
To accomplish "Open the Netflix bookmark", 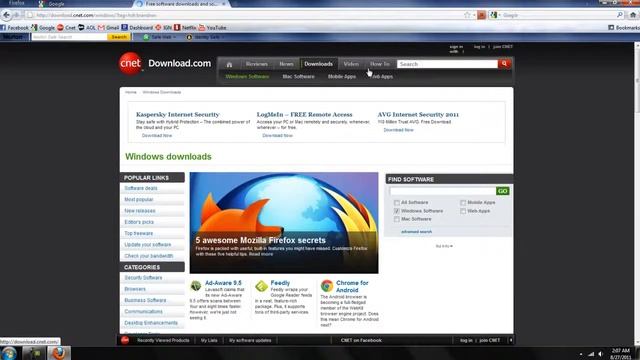I will 185,28.
